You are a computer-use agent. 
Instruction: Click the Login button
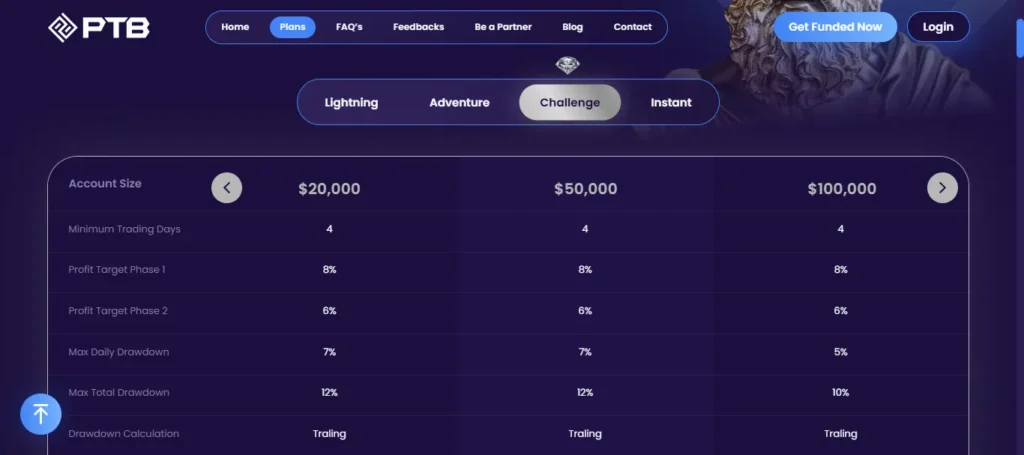tap(938, 27)
